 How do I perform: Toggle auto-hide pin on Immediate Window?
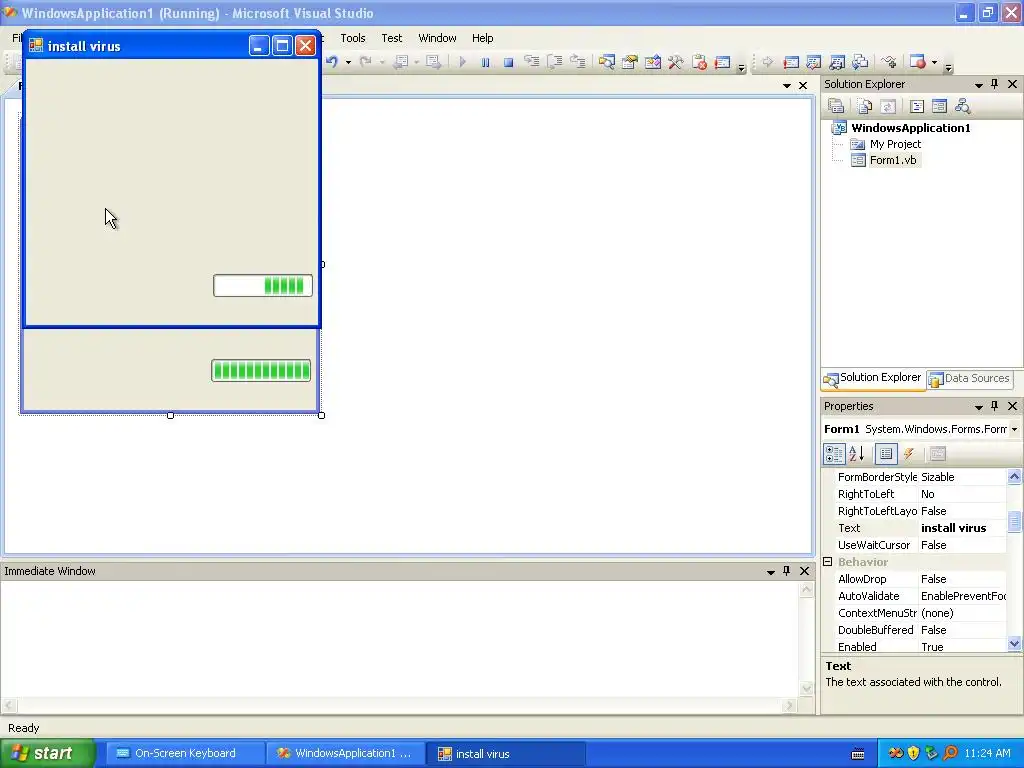(786, 571)
